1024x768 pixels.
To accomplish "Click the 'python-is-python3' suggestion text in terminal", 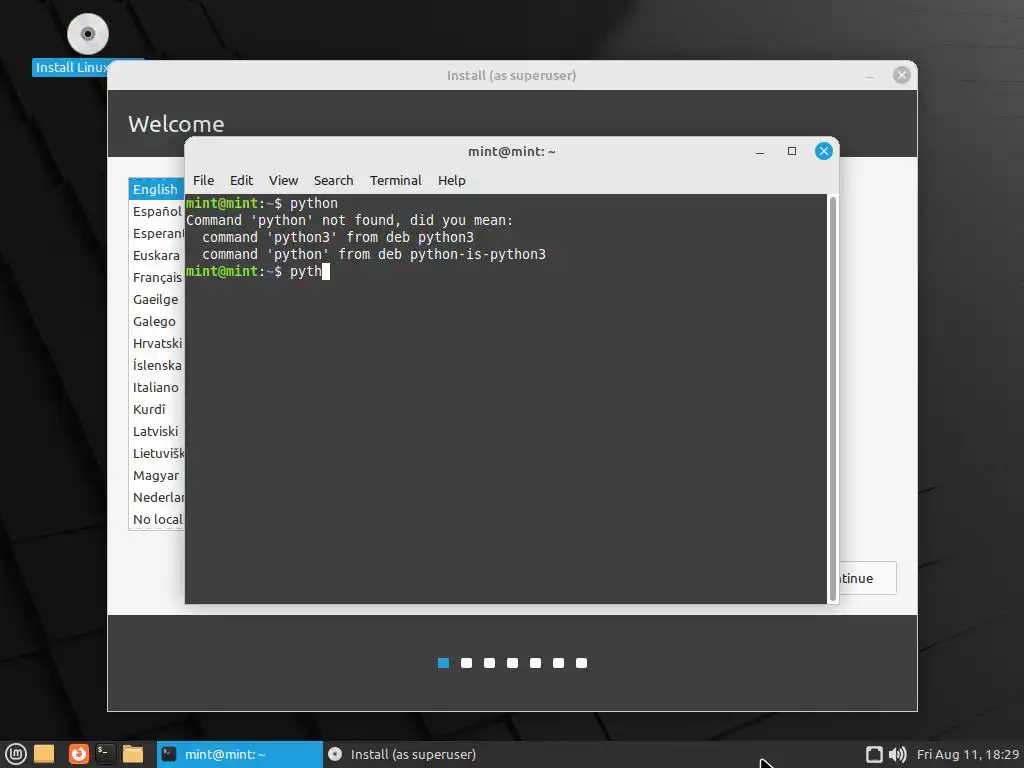I will [x=477, y=255].
